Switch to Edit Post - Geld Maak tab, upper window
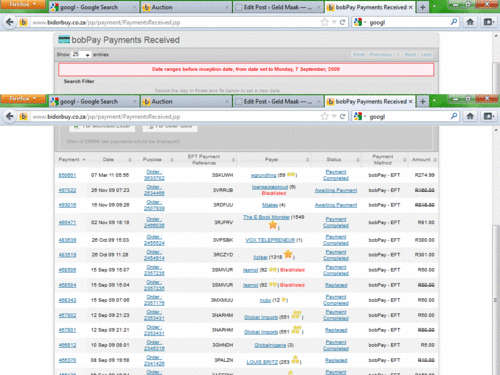Screen dimensions: 500x375 278,7
